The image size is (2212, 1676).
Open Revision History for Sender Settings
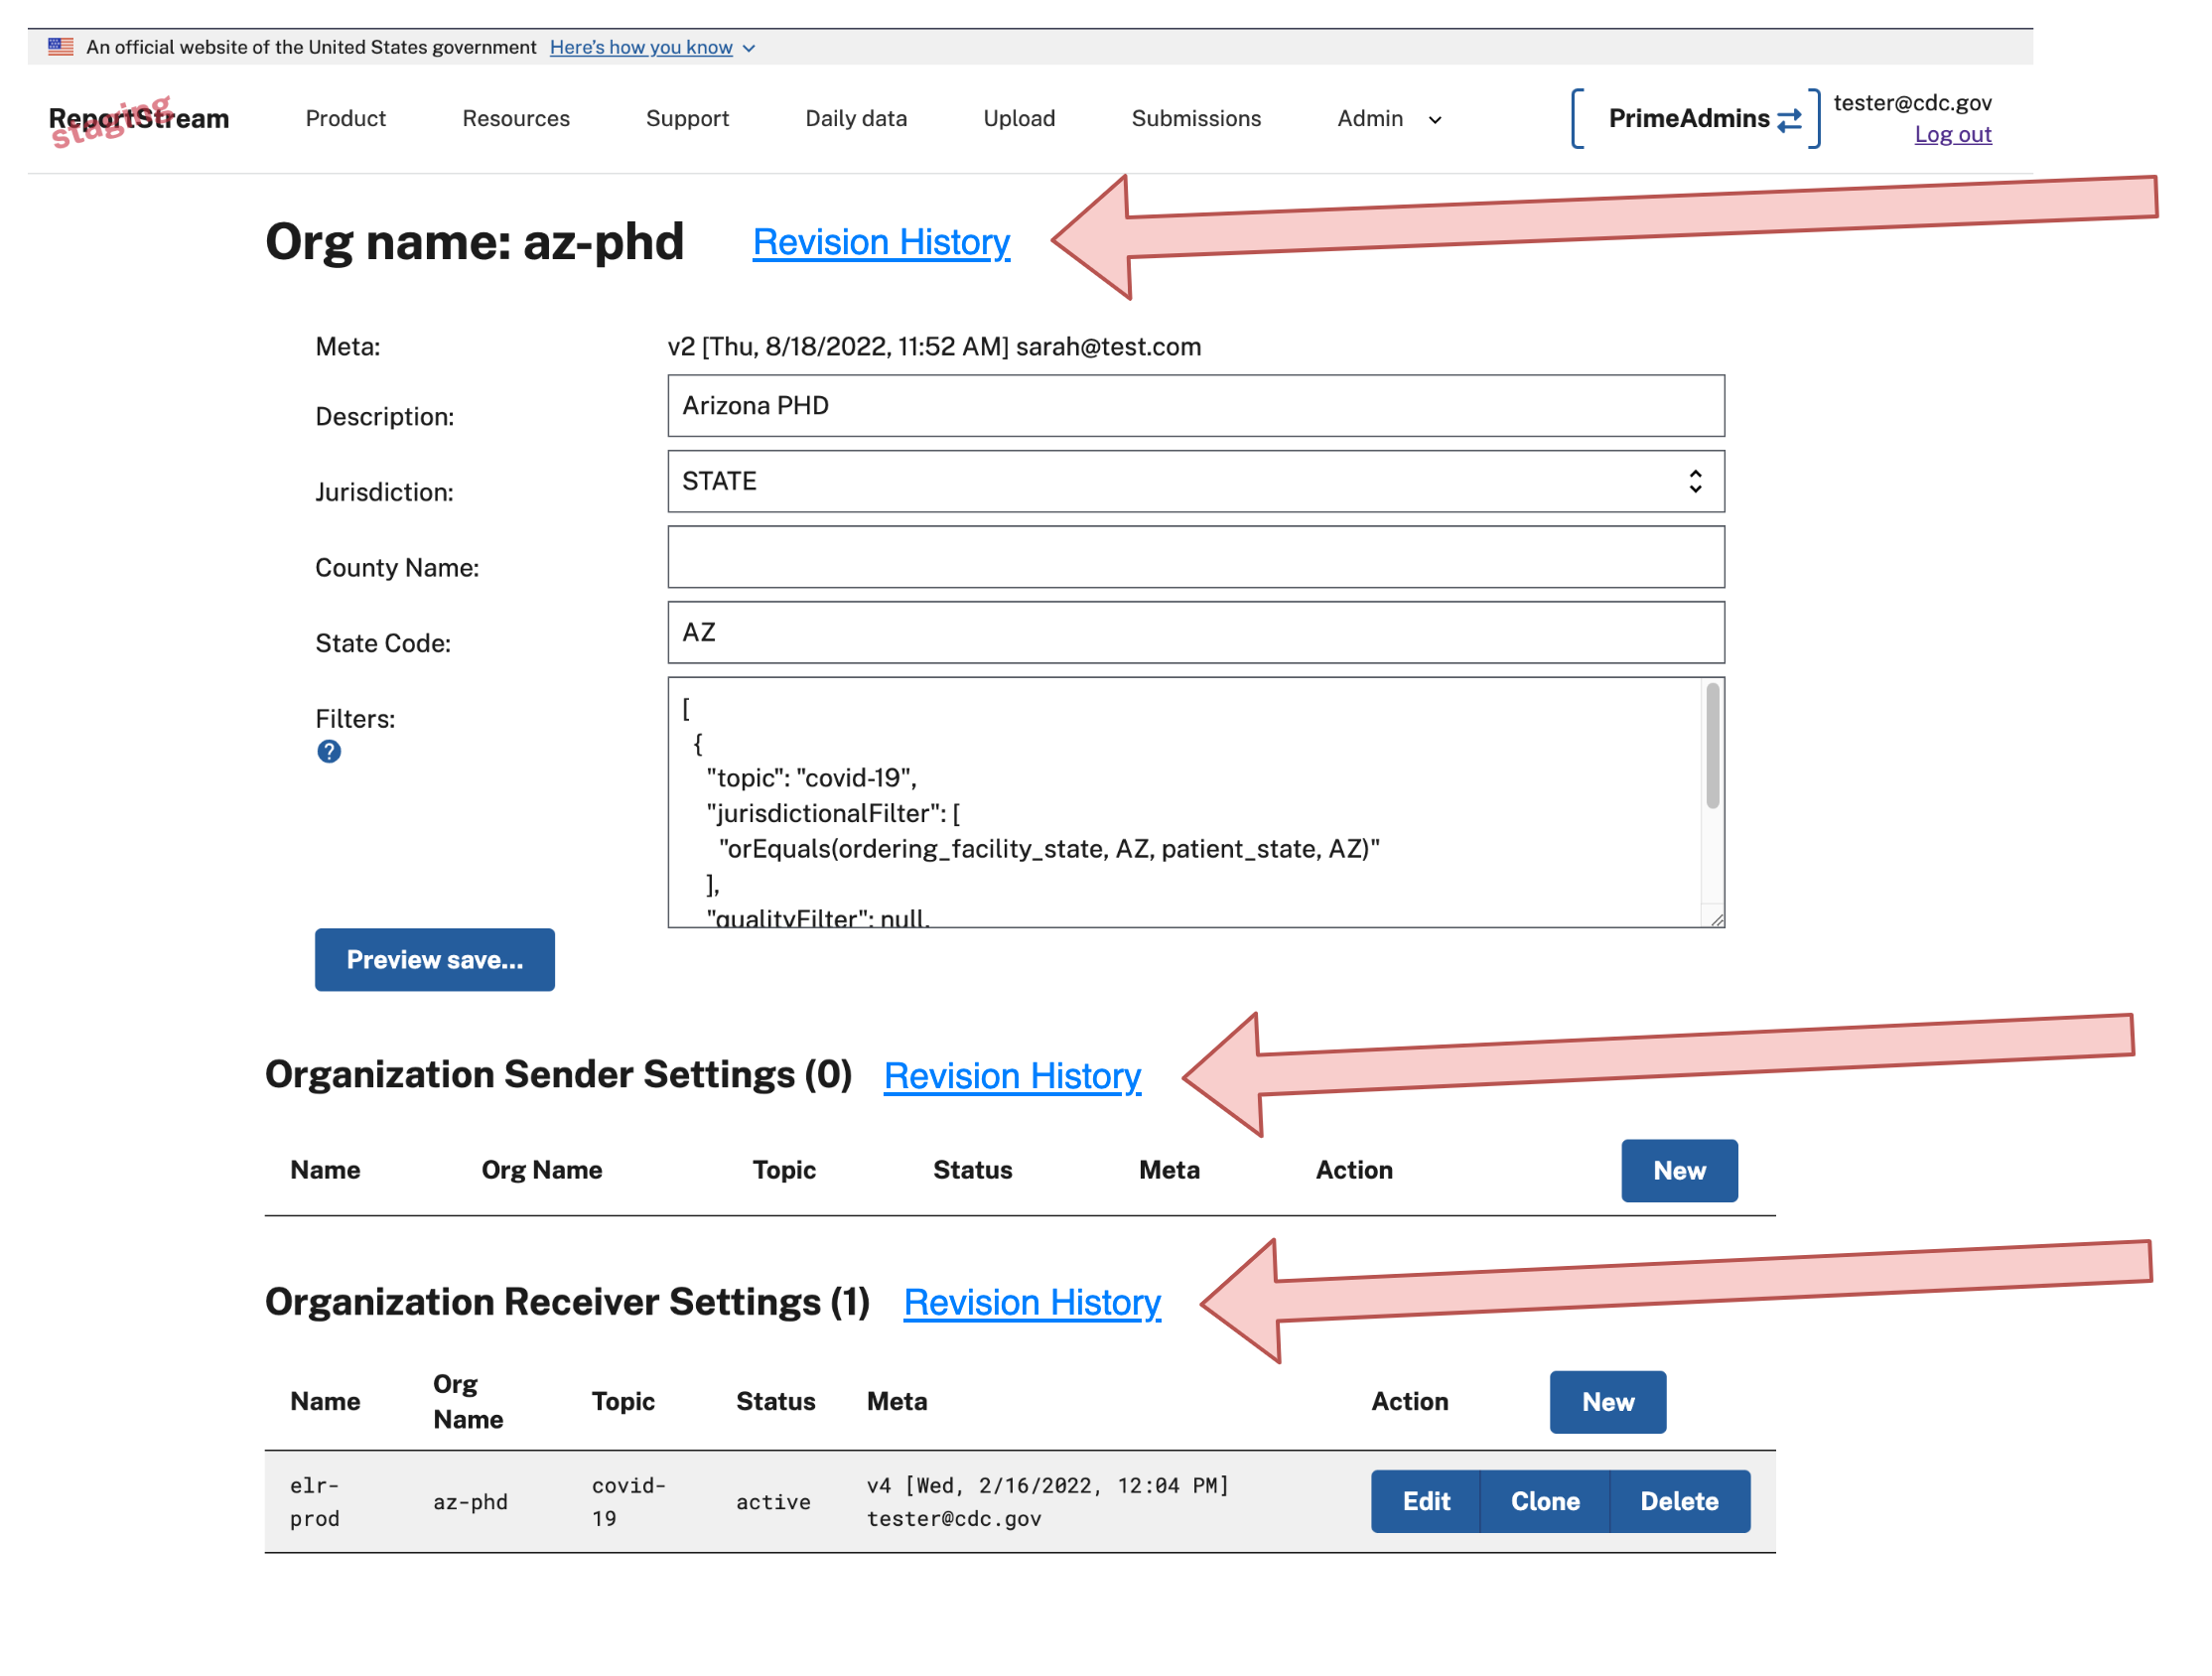click(x=1013, y=1076)
